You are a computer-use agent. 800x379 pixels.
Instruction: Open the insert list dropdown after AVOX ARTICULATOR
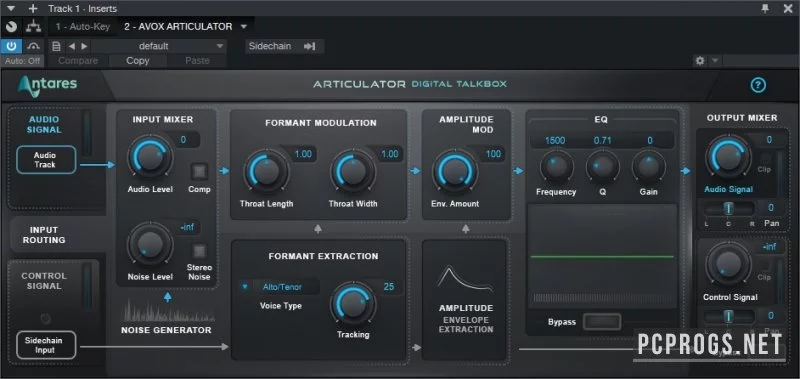[244, 27]
